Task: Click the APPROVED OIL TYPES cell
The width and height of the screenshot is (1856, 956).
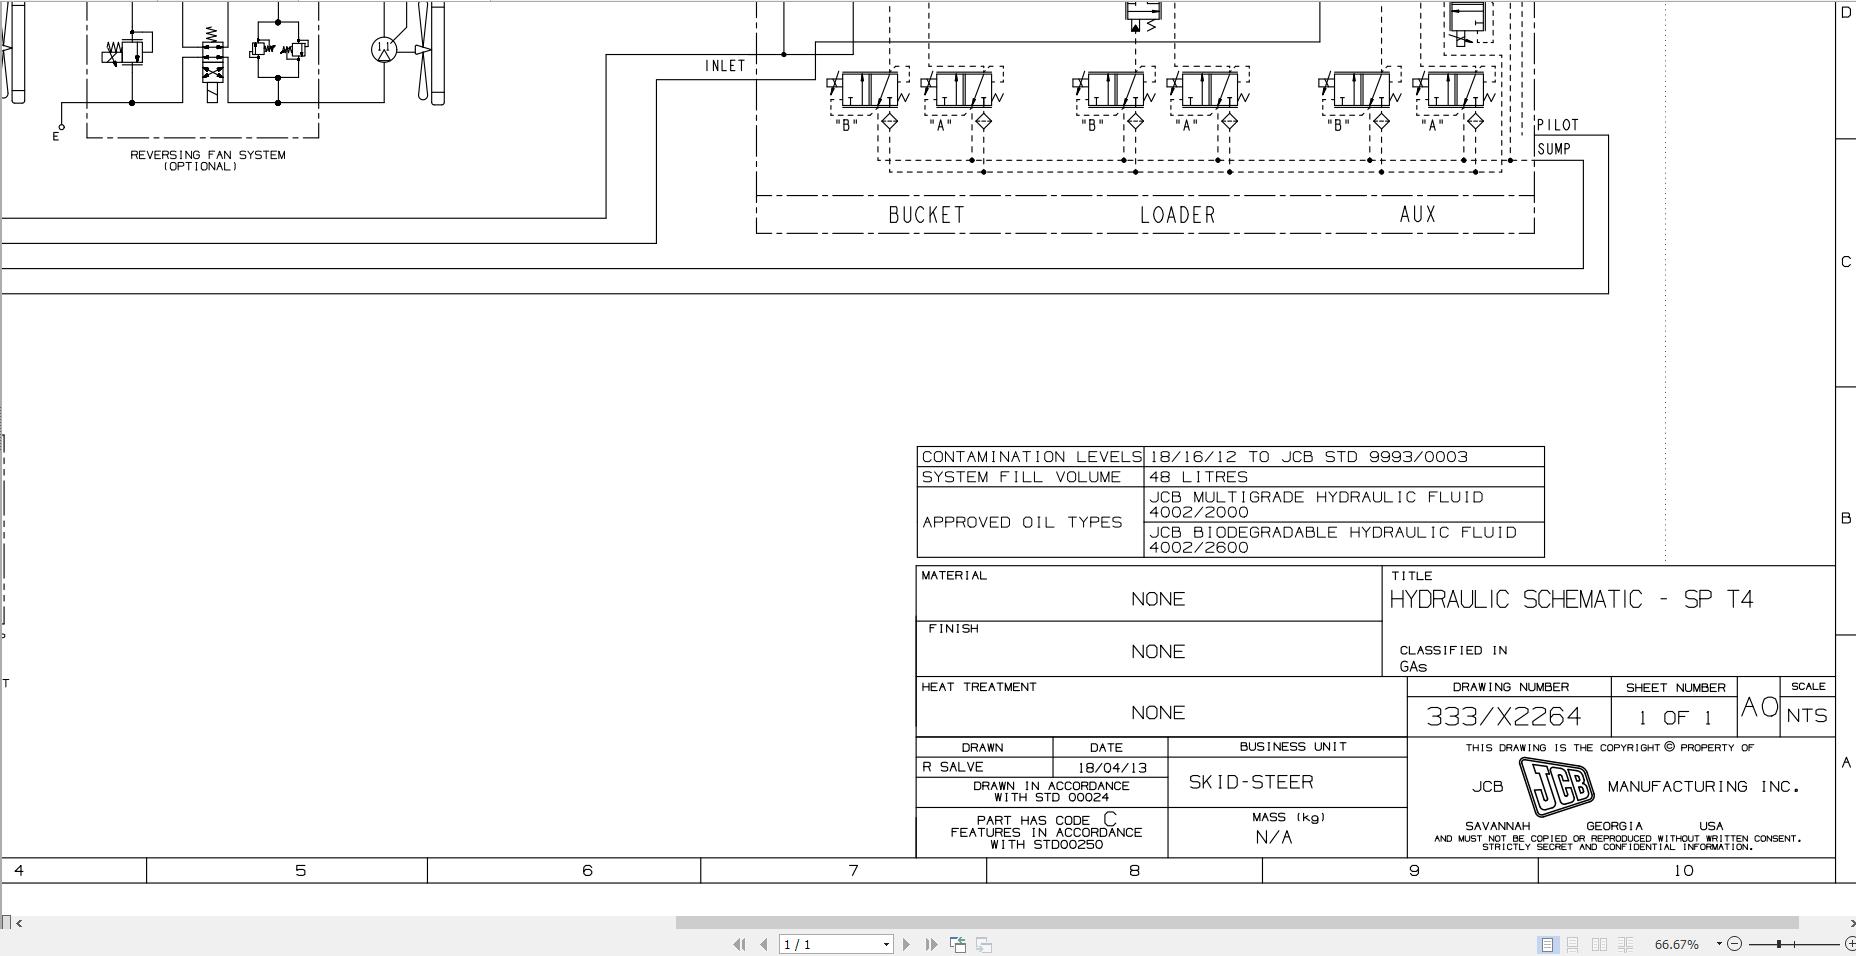Action: pos(1030,522)
